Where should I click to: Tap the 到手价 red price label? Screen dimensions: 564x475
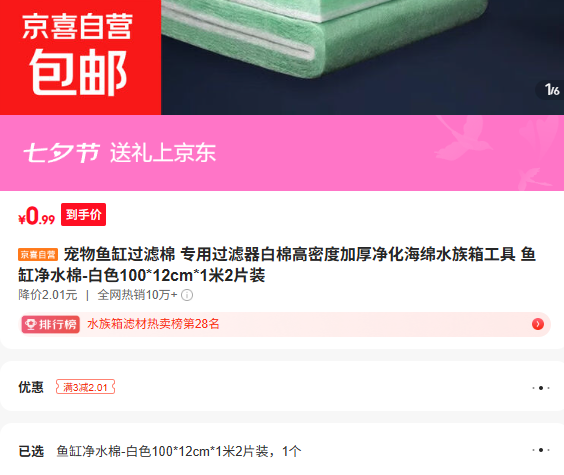tap(83, 215)
